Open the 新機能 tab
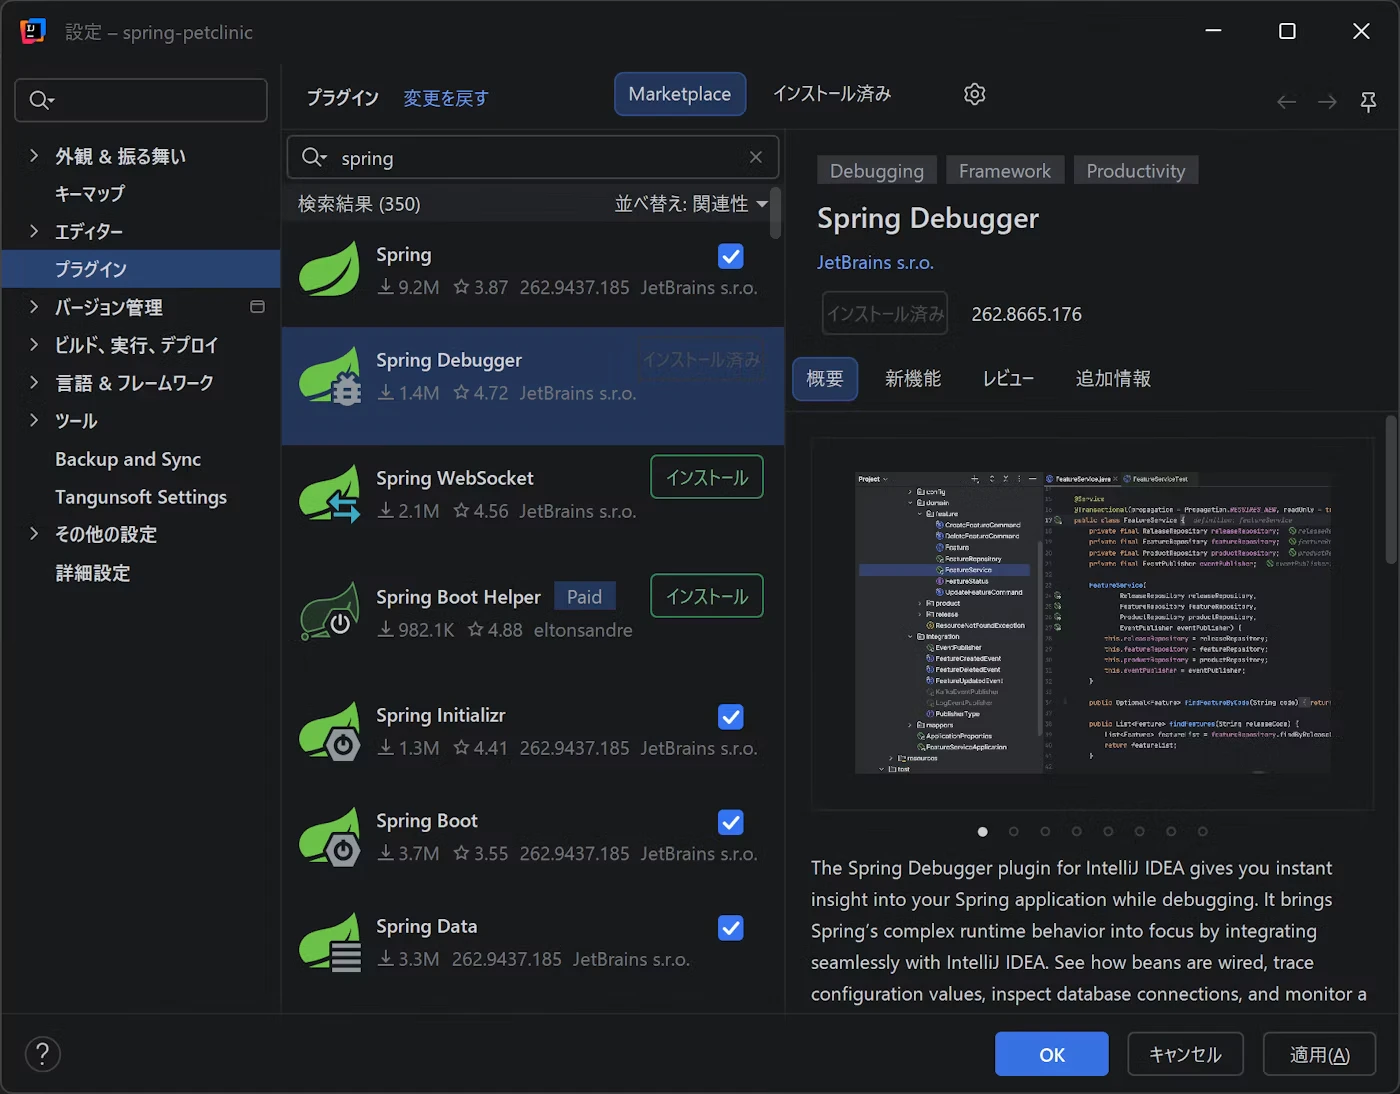This screenshot has height=1094, width=1400. [913, 379]
